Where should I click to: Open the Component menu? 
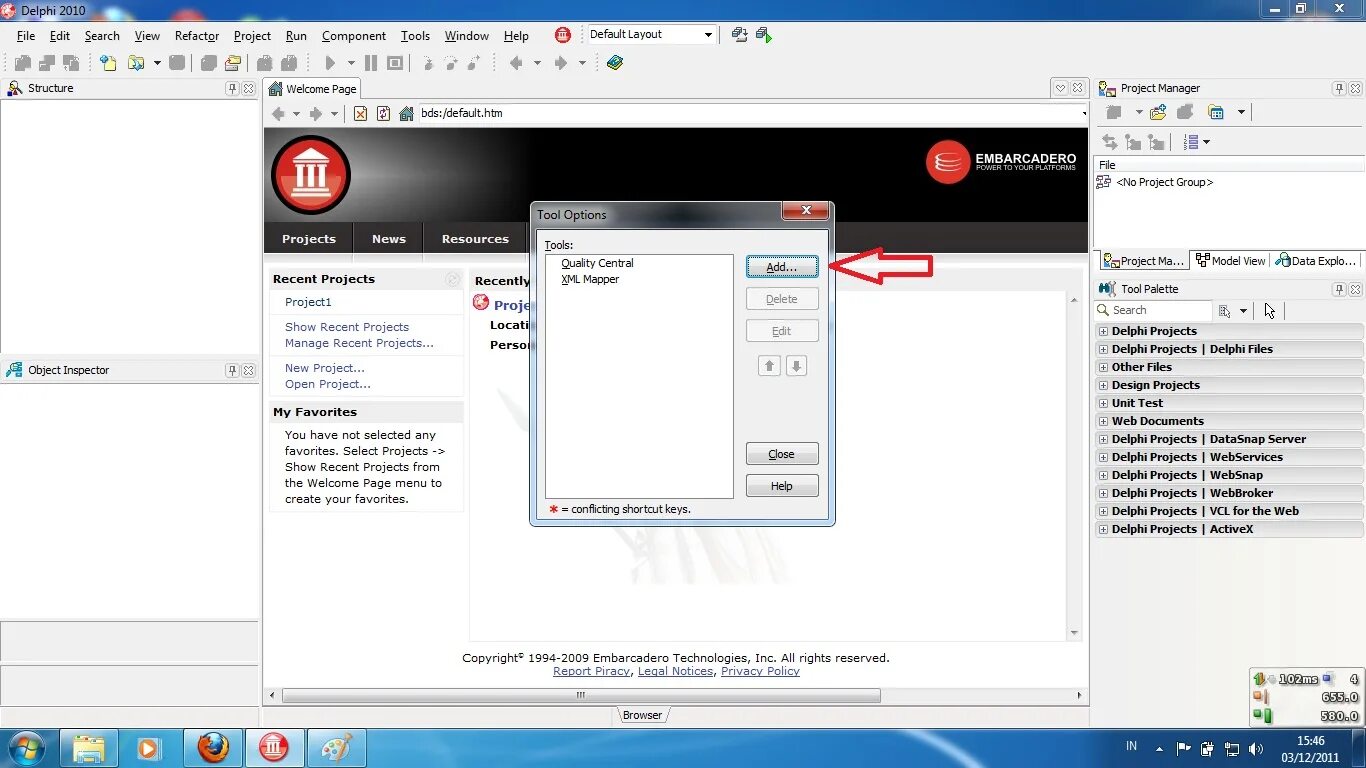pyautogui.click(x=353, y=36)
